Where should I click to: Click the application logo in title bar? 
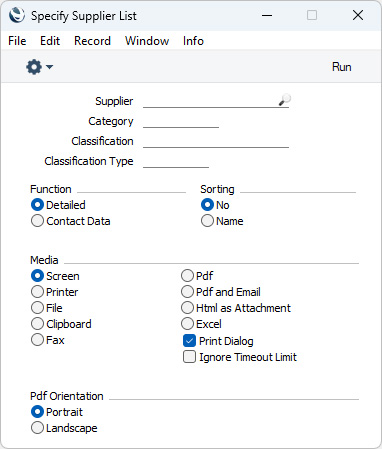click(x=17, y=15)
